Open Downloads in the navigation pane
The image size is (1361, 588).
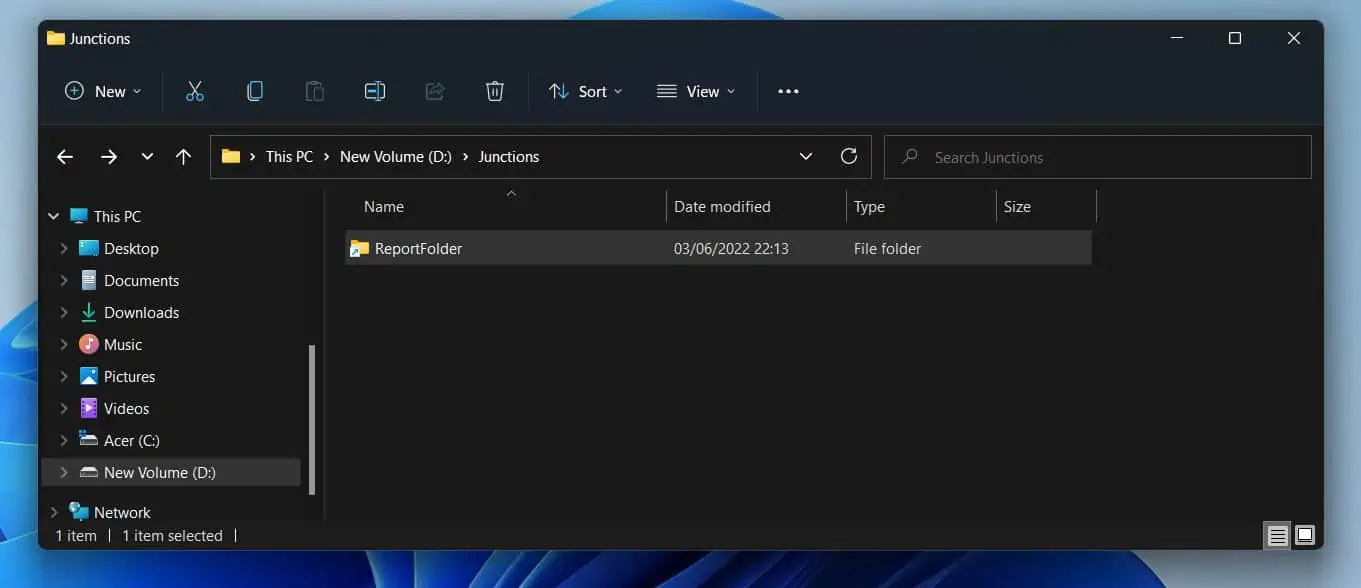coord(141,312)
